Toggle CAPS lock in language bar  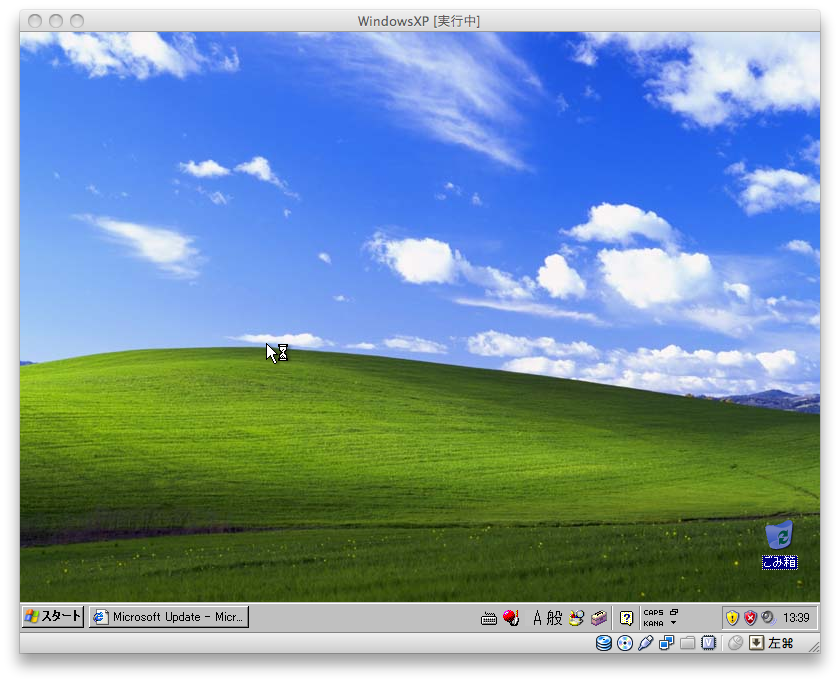pos(653,612)
